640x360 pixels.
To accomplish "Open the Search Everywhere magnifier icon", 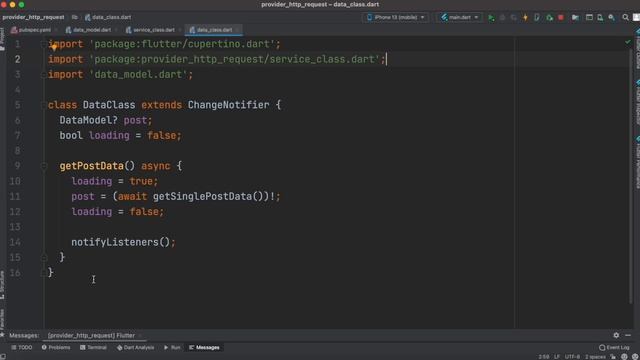I will point(625,18).
